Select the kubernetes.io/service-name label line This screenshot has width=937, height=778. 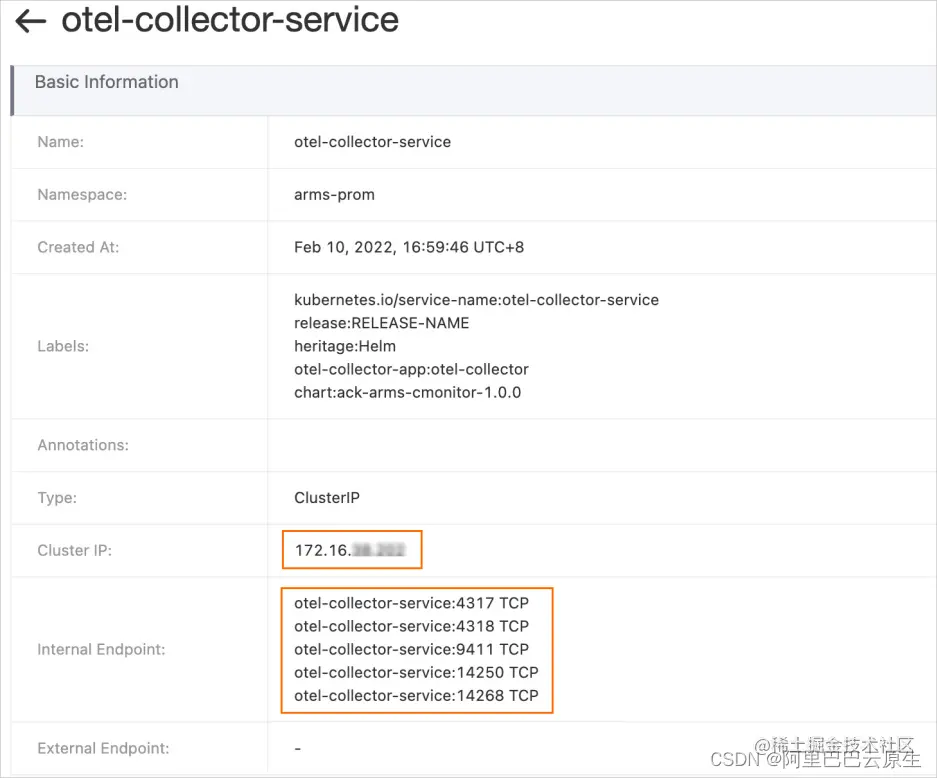pos(476,300)
